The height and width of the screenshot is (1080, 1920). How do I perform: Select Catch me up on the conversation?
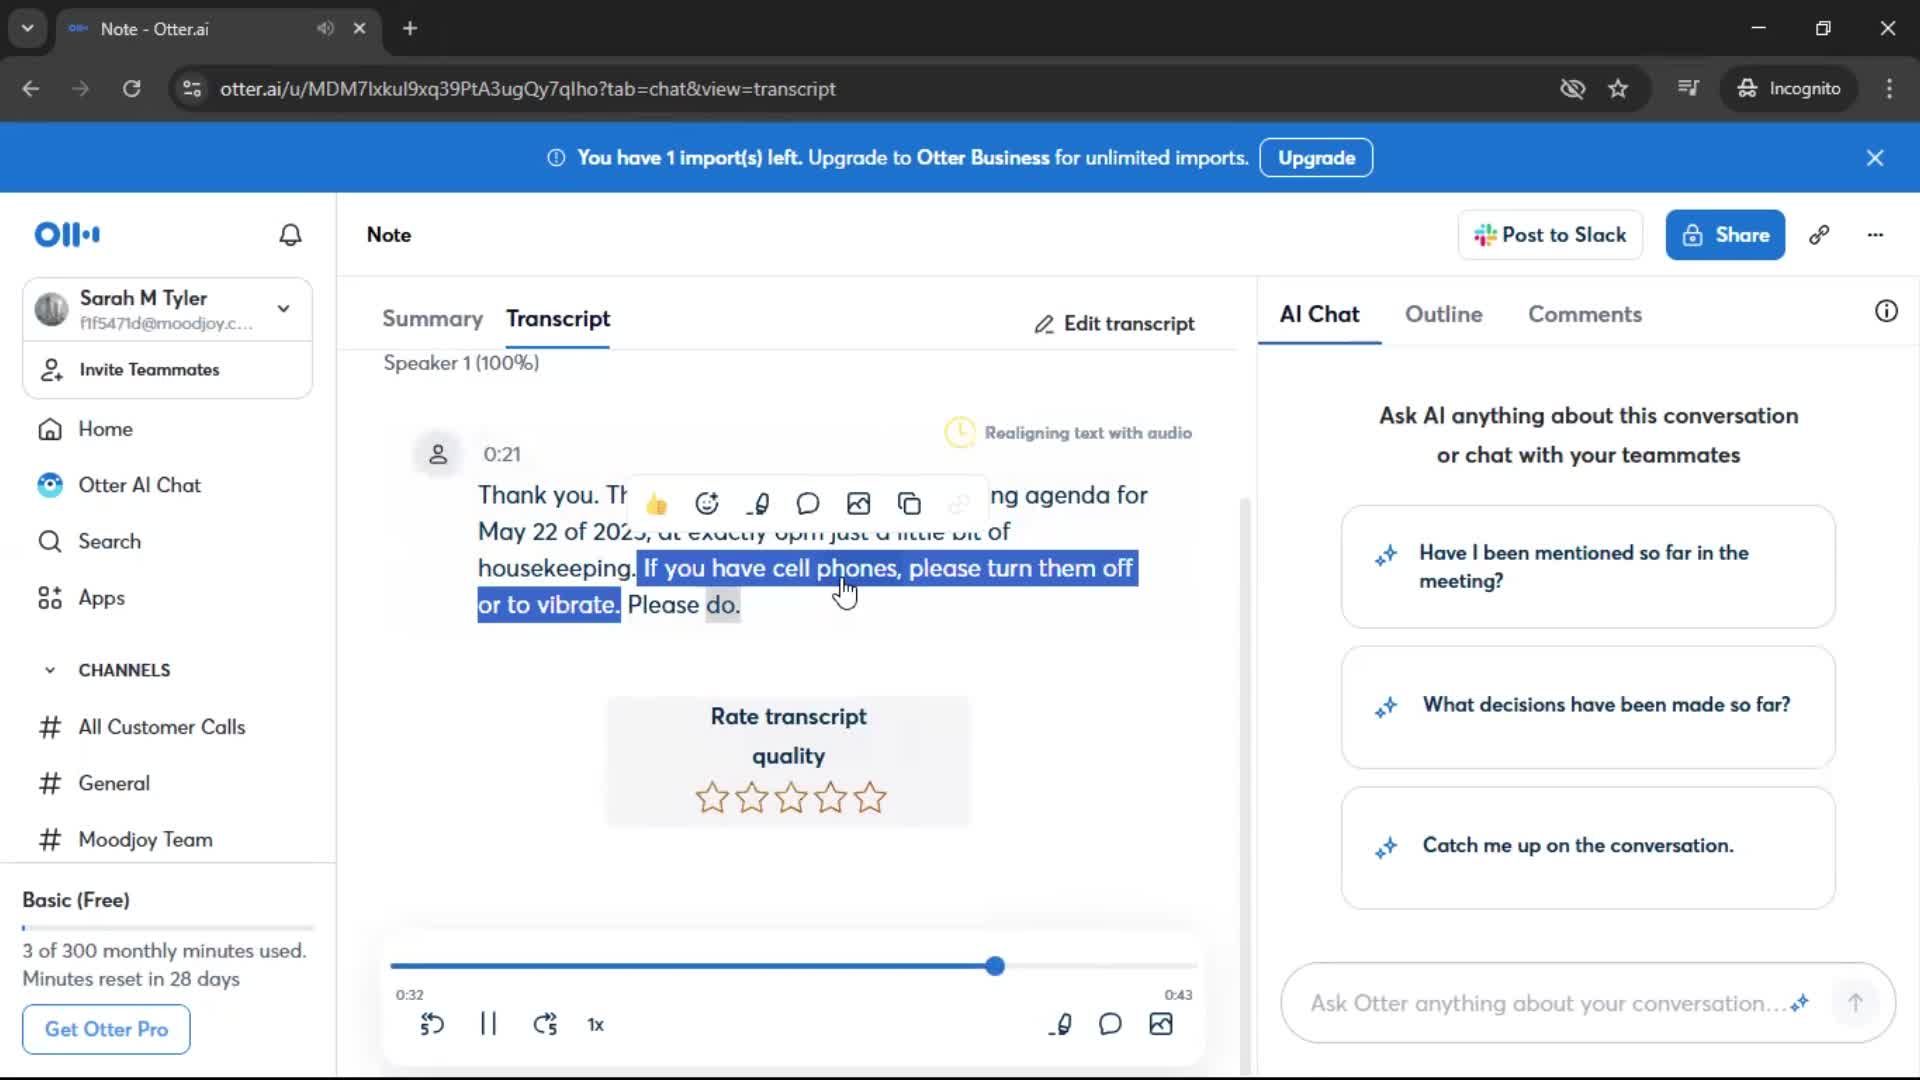click(x=1588, y=848)
